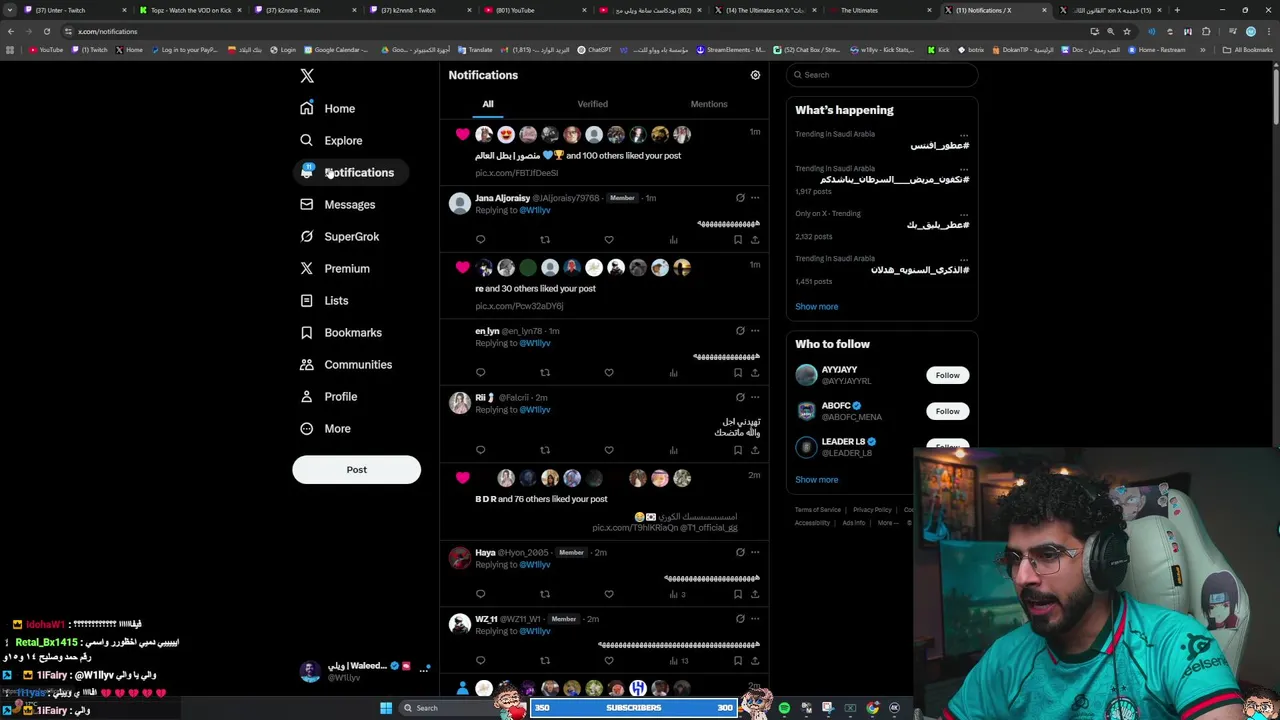The image size is (1280, 720).
Task: Open more options on Haya's reply
Action: 755,552
